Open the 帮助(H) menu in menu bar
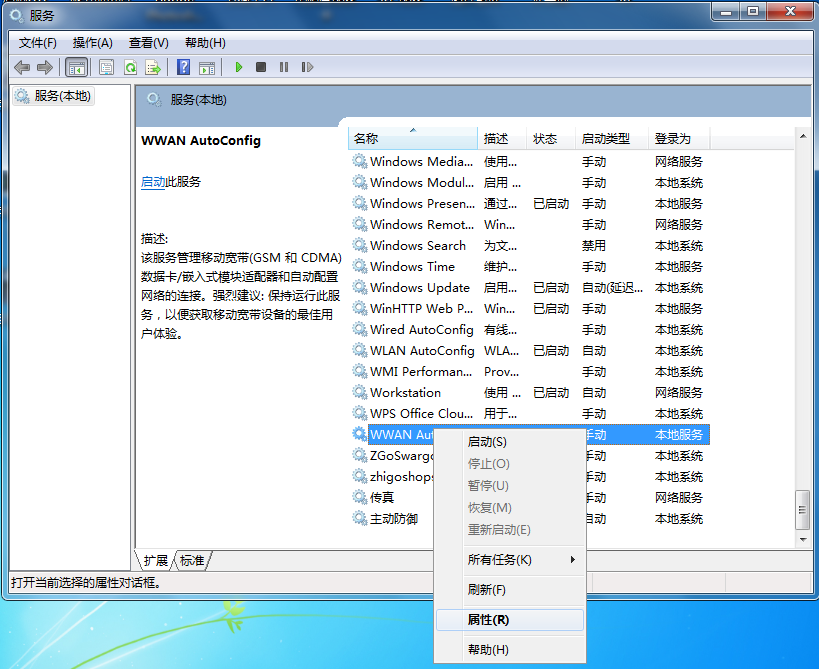The width and height of the screenshot is (819, 669). click(205, 43)
